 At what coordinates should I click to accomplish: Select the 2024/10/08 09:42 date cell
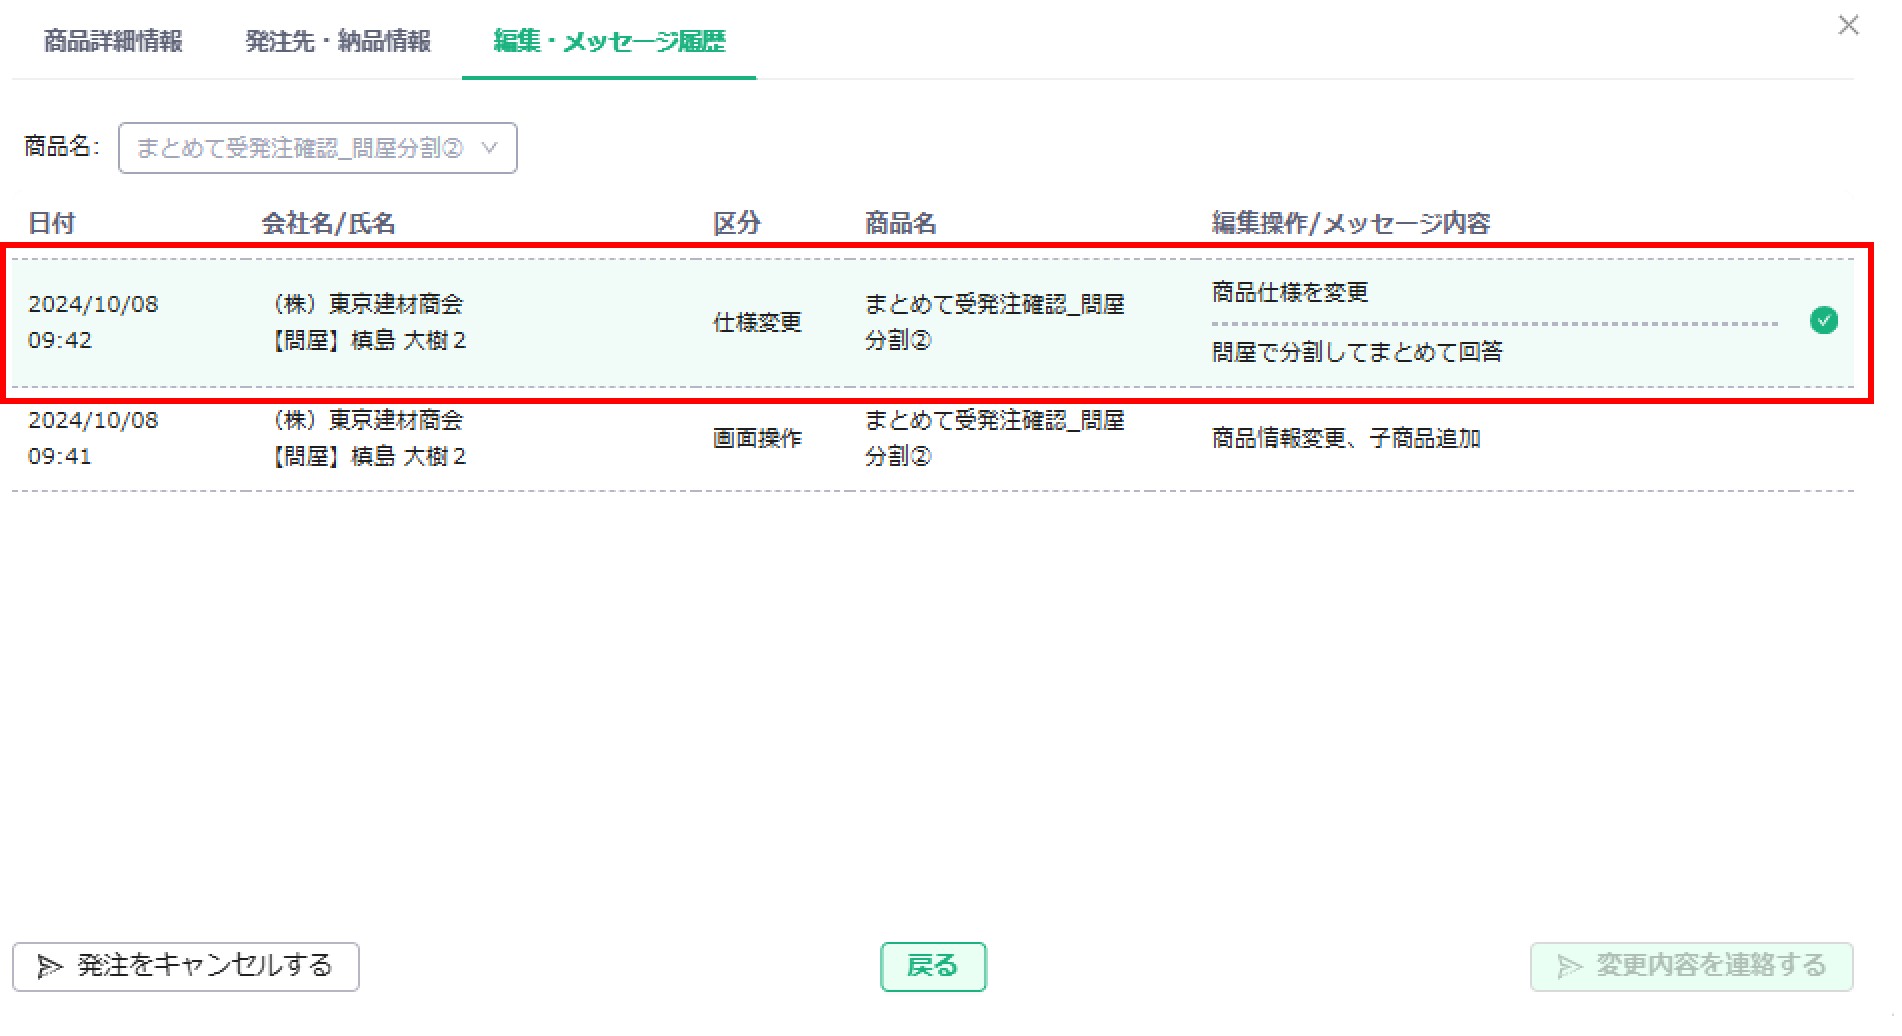point(93,322)
